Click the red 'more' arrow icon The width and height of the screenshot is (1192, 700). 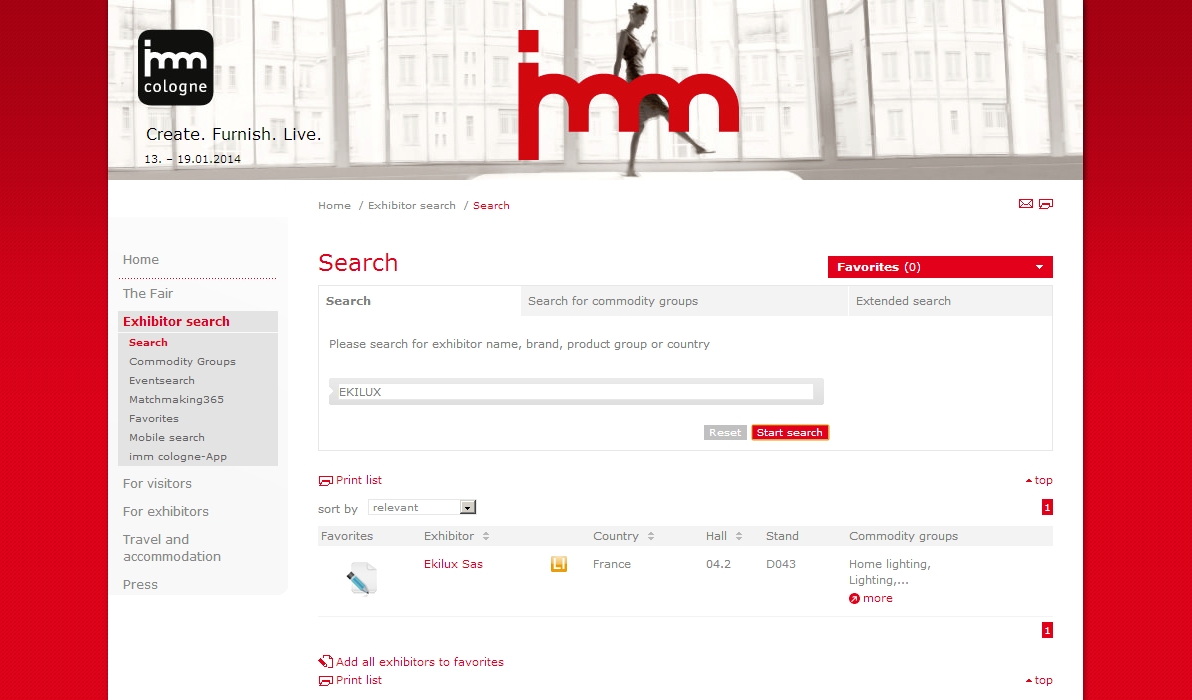coord(854,599)
